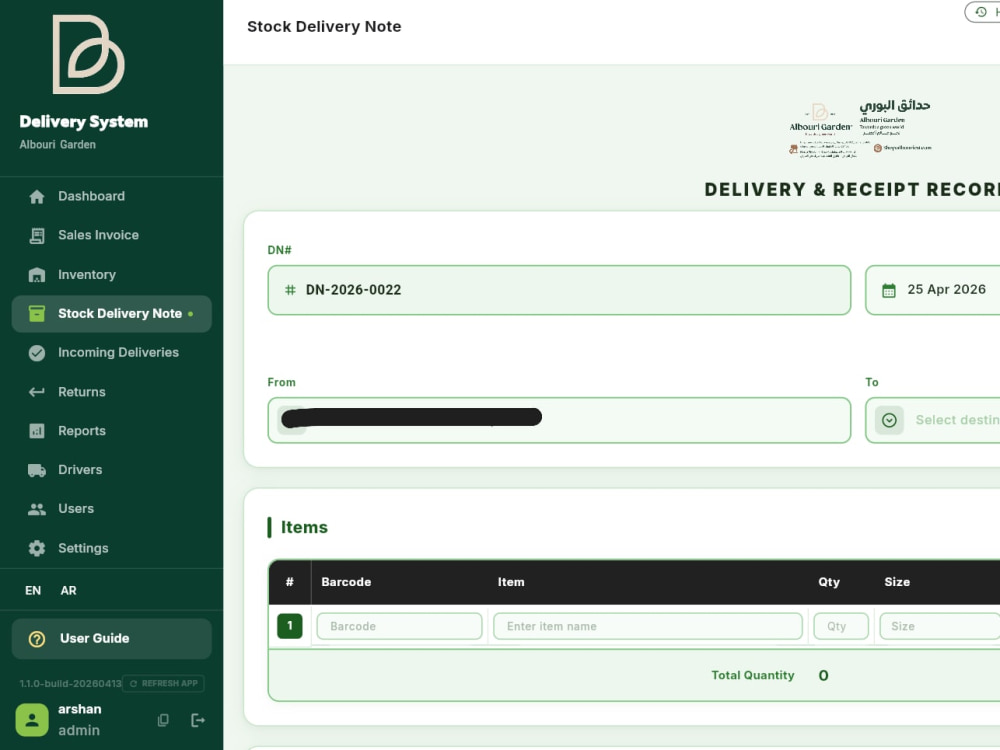Click the Reports chart icon
The height and width of the screenshot is (750, 1000).
click(37, 431)
